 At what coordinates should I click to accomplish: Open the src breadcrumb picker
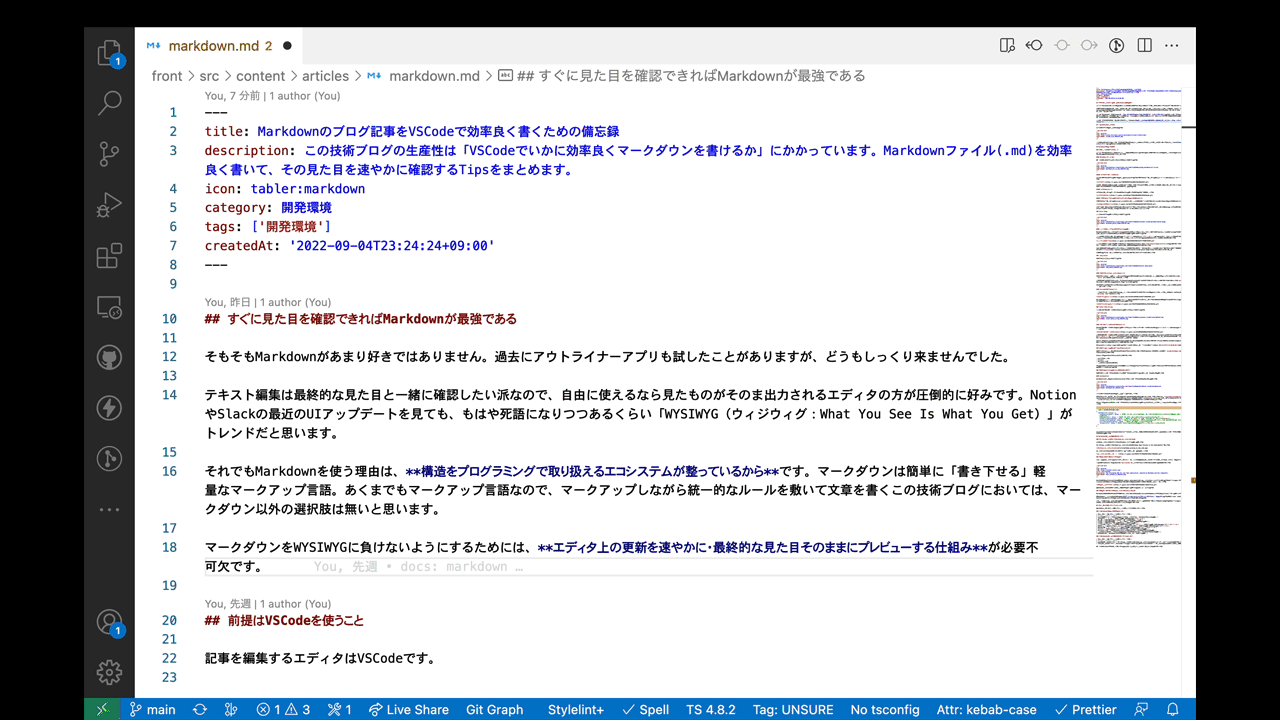tap(209, 75)
